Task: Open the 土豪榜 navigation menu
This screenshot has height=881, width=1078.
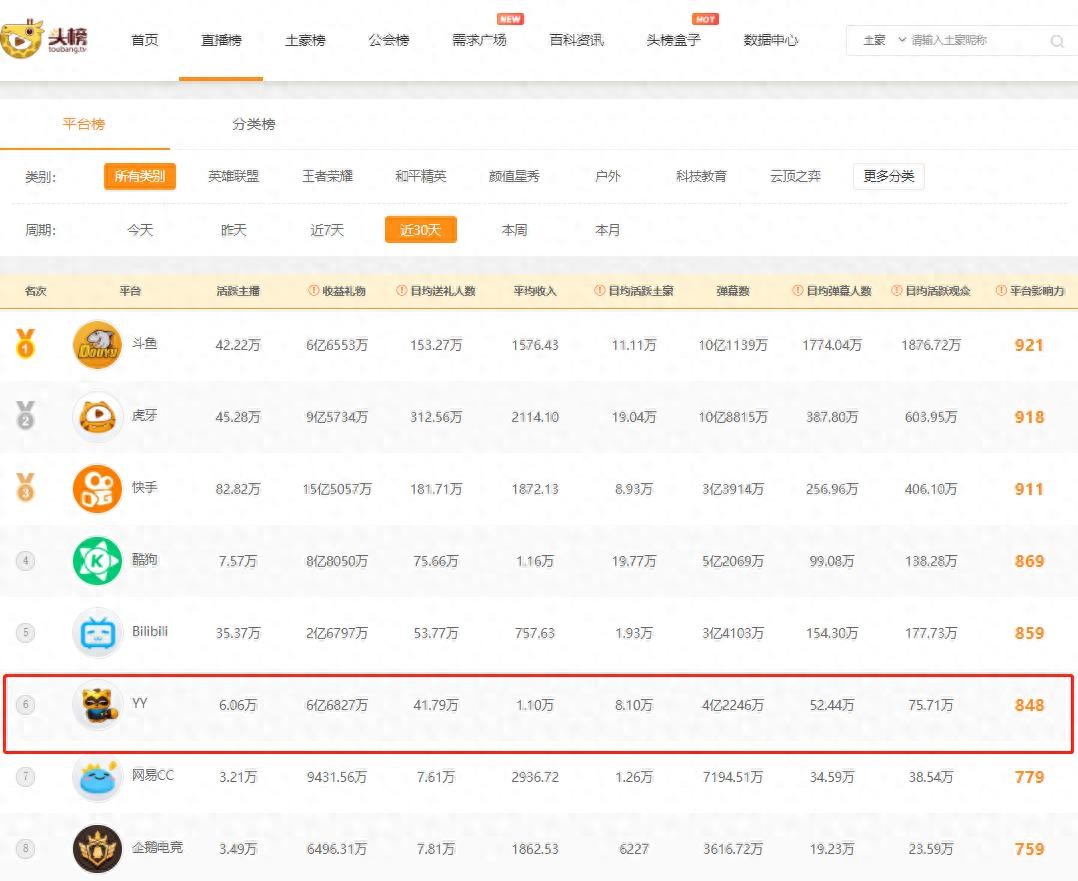Action: coord(304,40)
